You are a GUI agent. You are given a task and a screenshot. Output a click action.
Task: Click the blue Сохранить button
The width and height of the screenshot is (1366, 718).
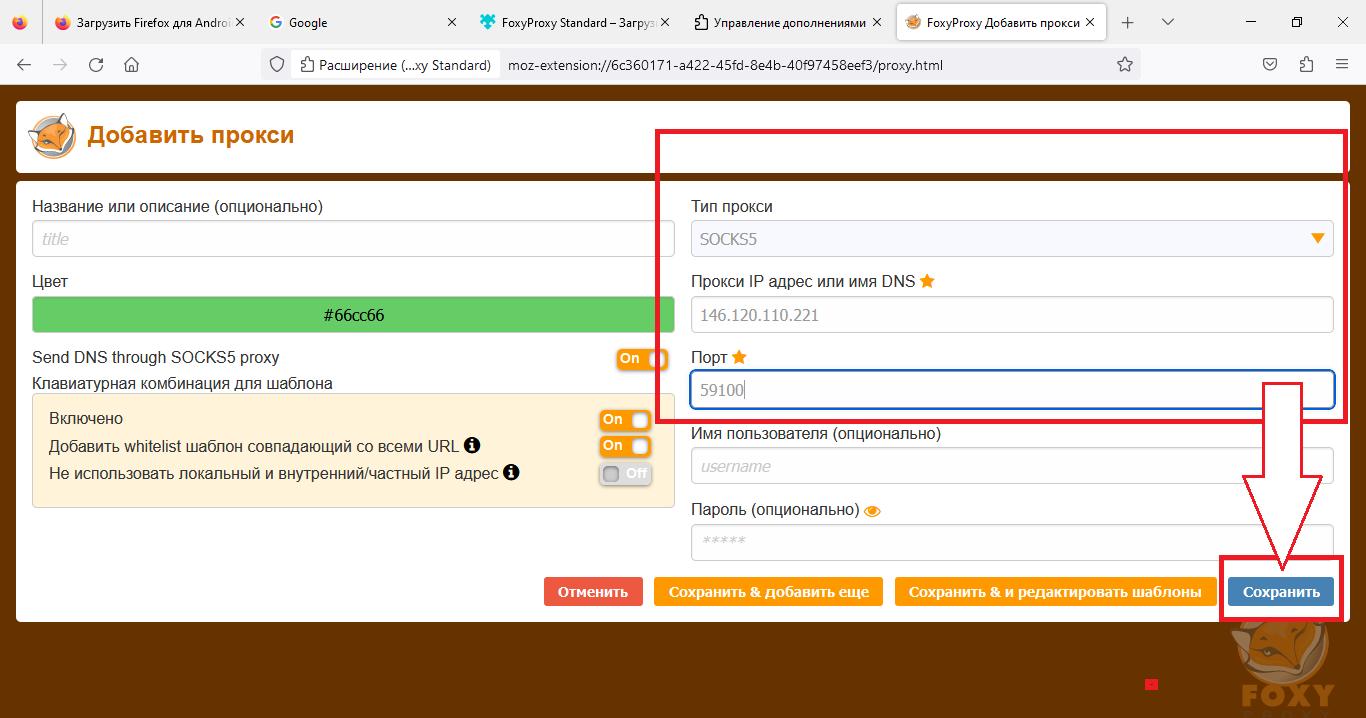[x=1281, y=592]
